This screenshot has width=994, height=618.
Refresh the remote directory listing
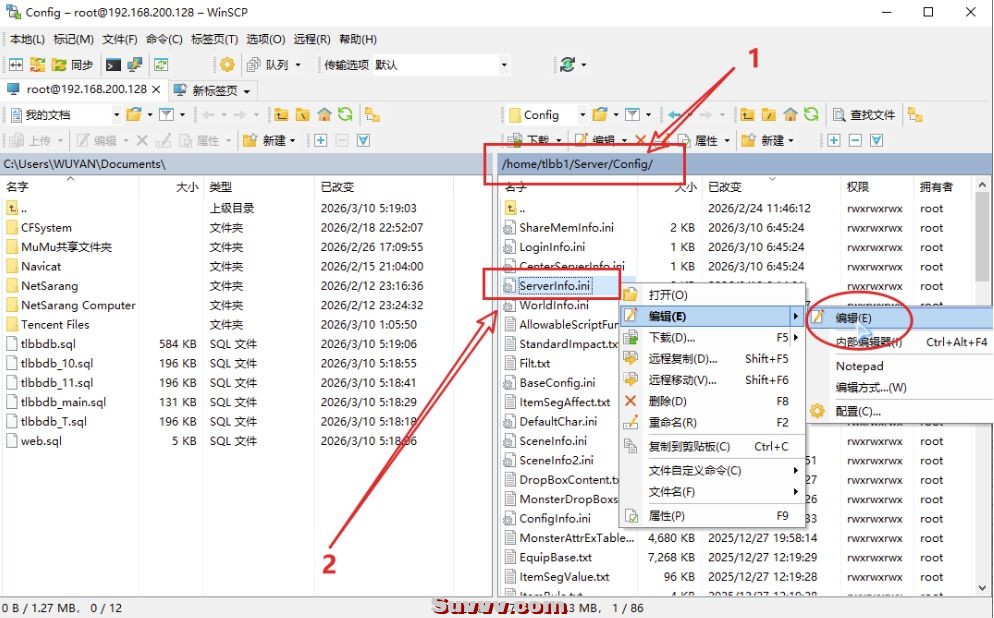[810, 115]
